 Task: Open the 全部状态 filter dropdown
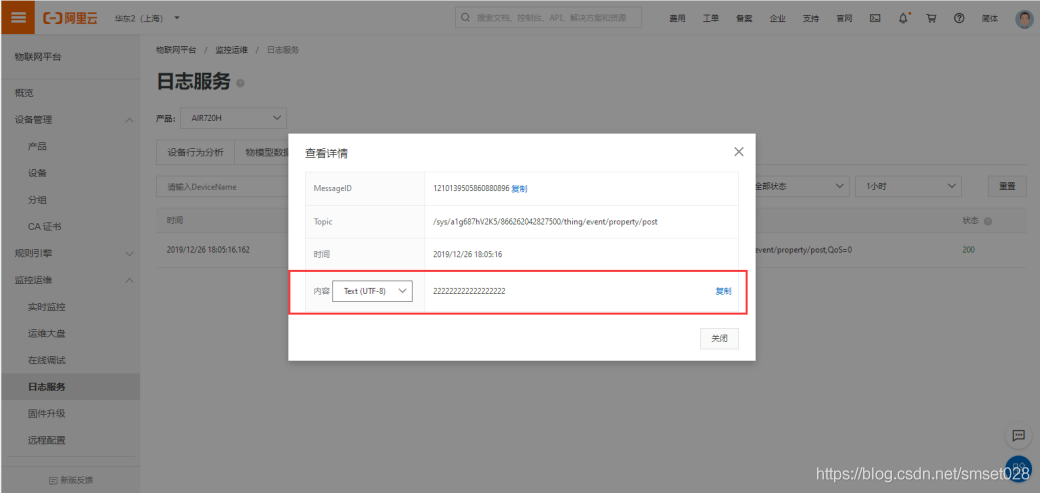tap(799, 186)
